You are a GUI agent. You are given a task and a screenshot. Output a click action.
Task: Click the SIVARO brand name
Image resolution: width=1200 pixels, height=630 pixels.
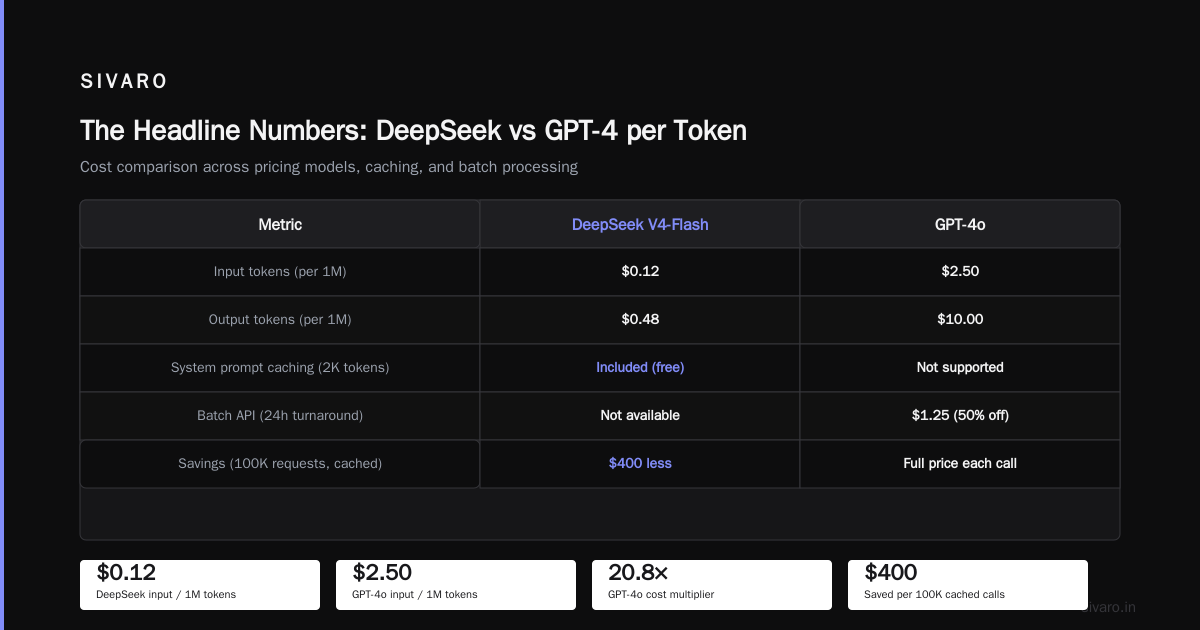[x=124, y=82]
